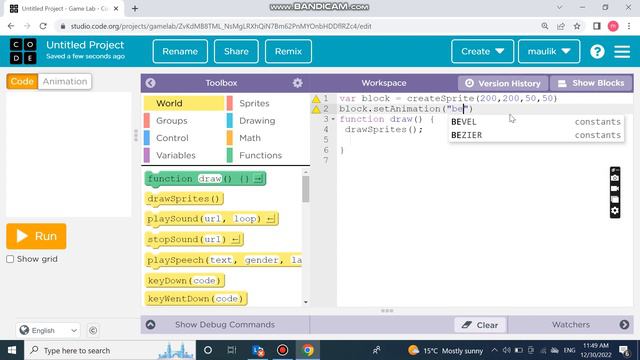This screenshot has width=640, height=360.
Task: Open Version History
Action: 503,83
